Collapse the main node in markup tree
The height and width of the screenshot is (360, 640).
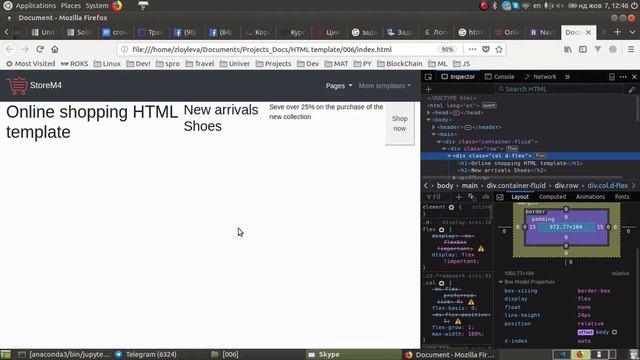coord(434,134)
